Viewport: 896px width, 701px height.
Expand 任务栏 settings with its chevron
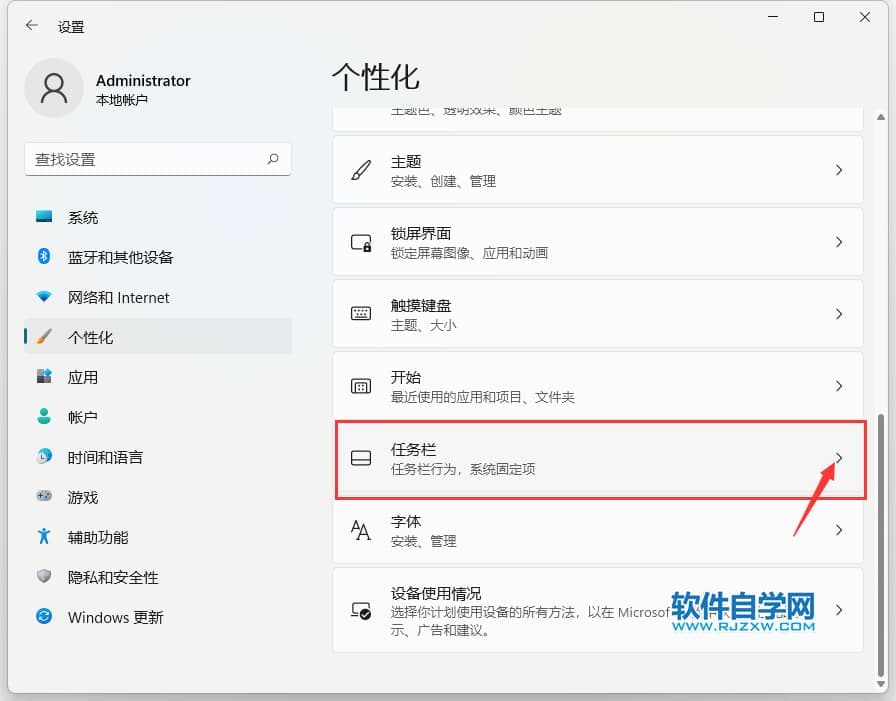click(x=838, y=458)
